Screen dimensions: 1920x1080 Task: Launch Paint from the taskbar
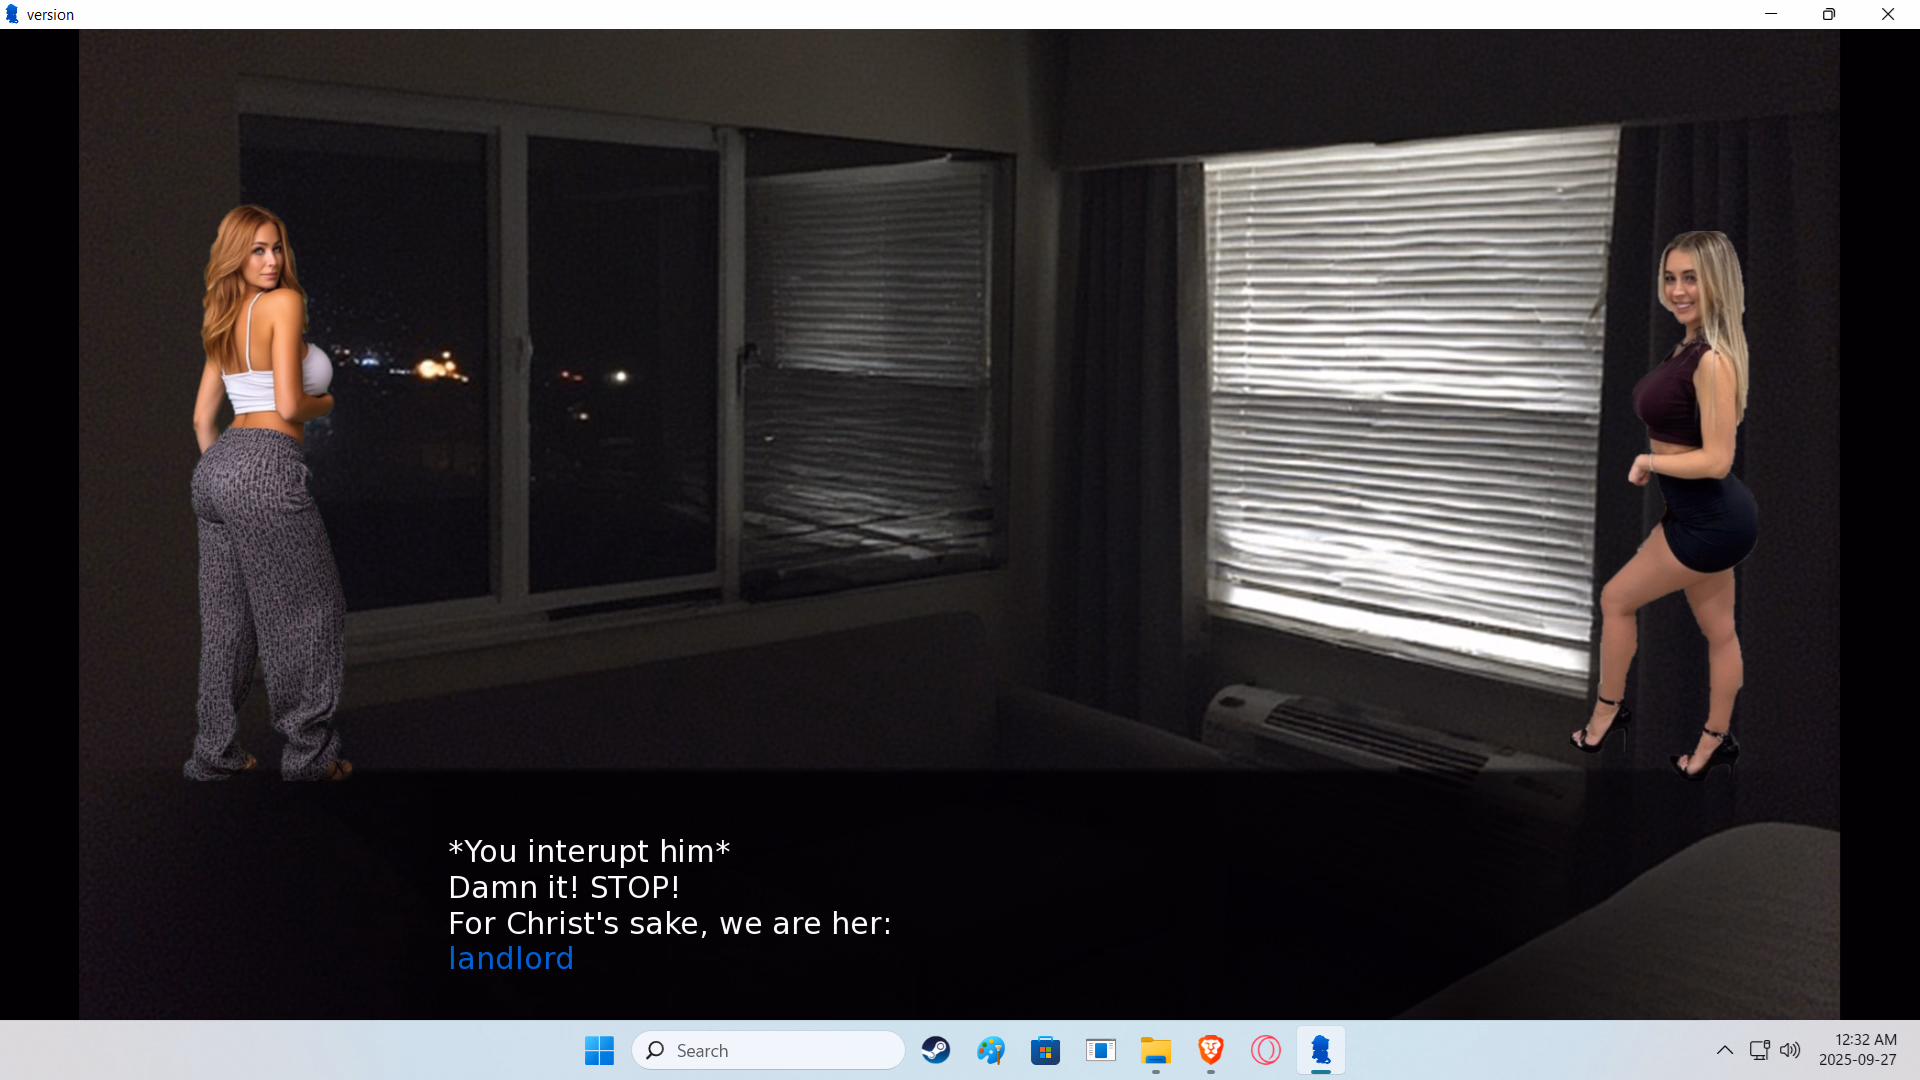[991, 1050]
